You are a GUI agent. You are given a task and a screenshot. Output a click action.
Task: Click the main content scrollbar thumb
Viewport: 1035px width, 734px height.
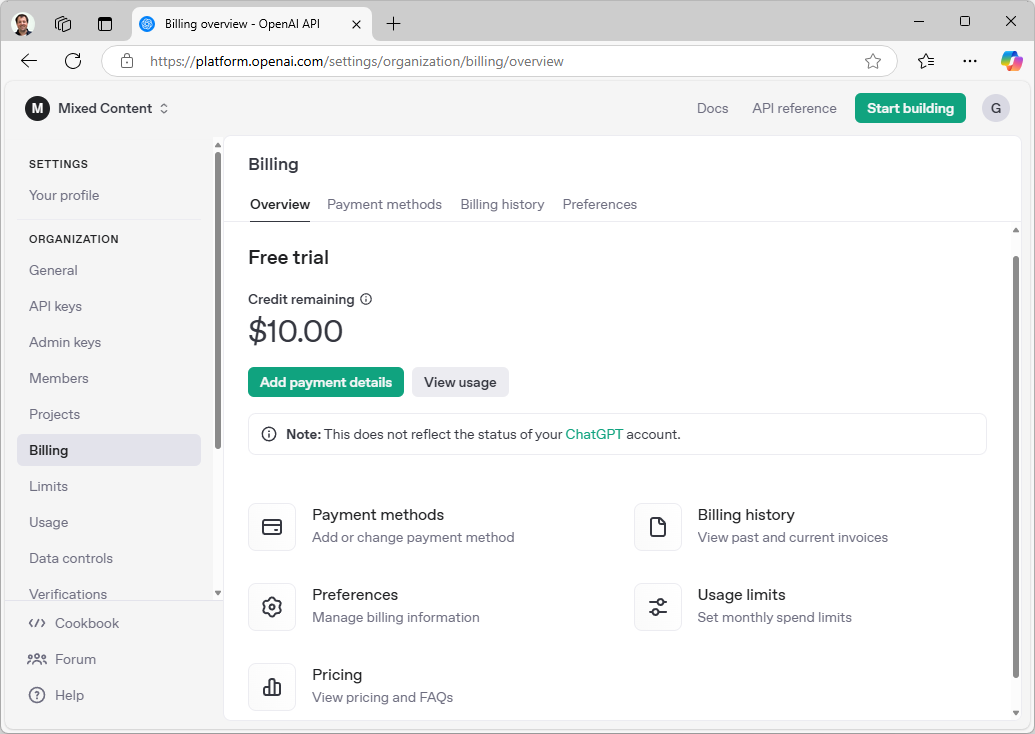tap(1016, 466)
